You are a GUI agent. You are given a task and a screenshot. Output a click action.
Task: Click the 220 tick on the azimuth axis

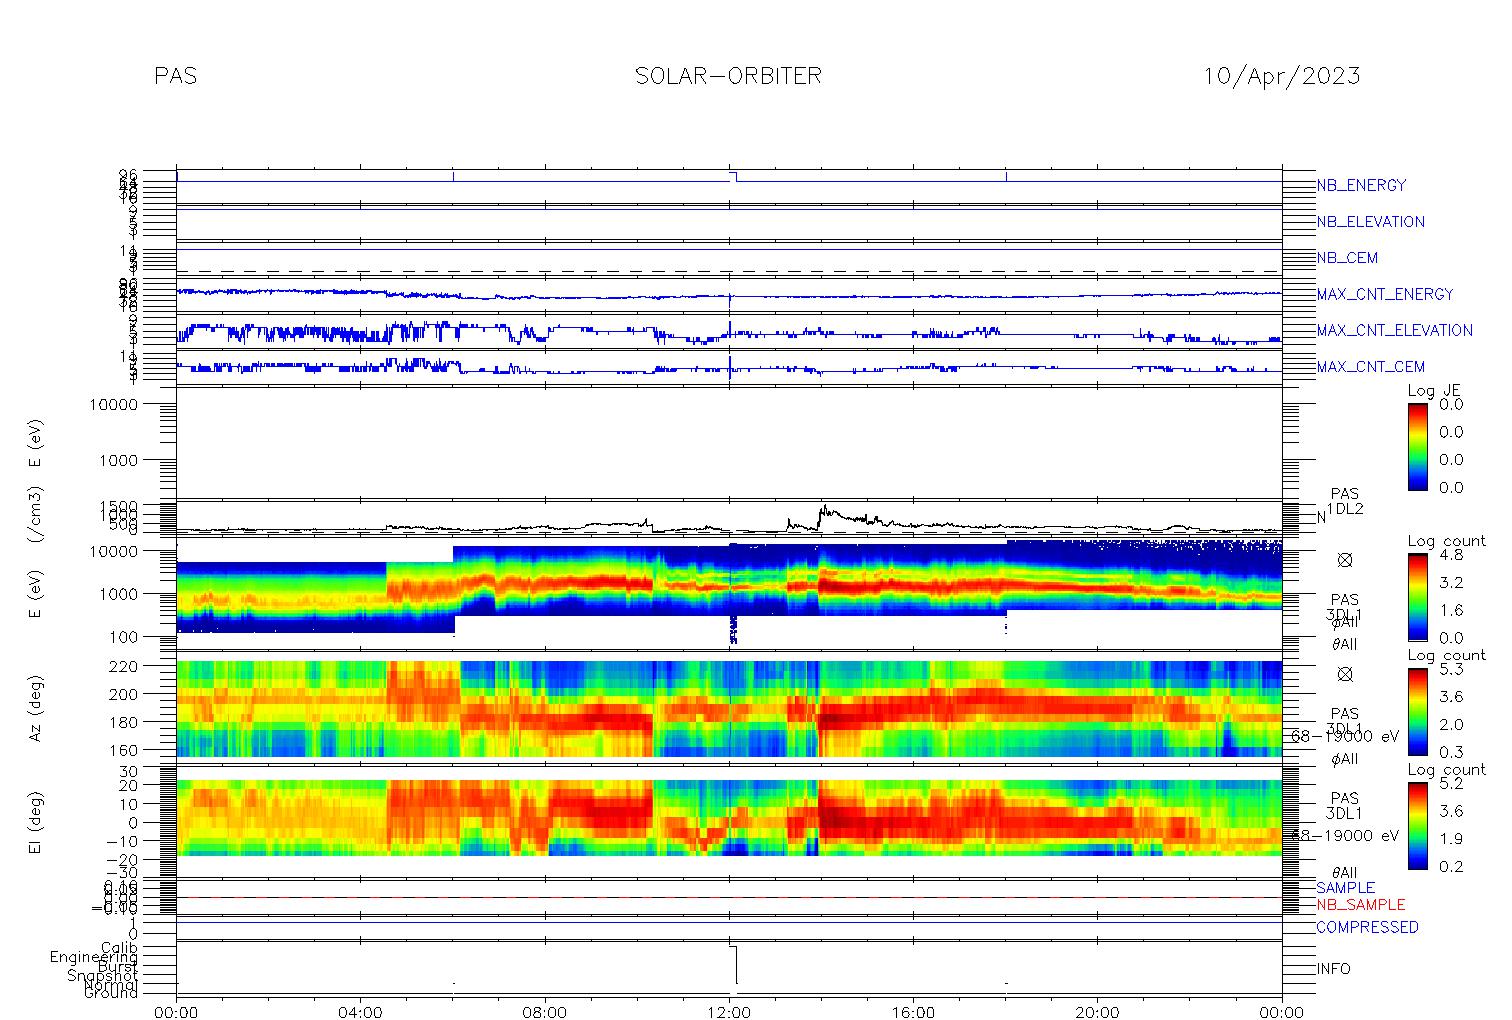126,665
